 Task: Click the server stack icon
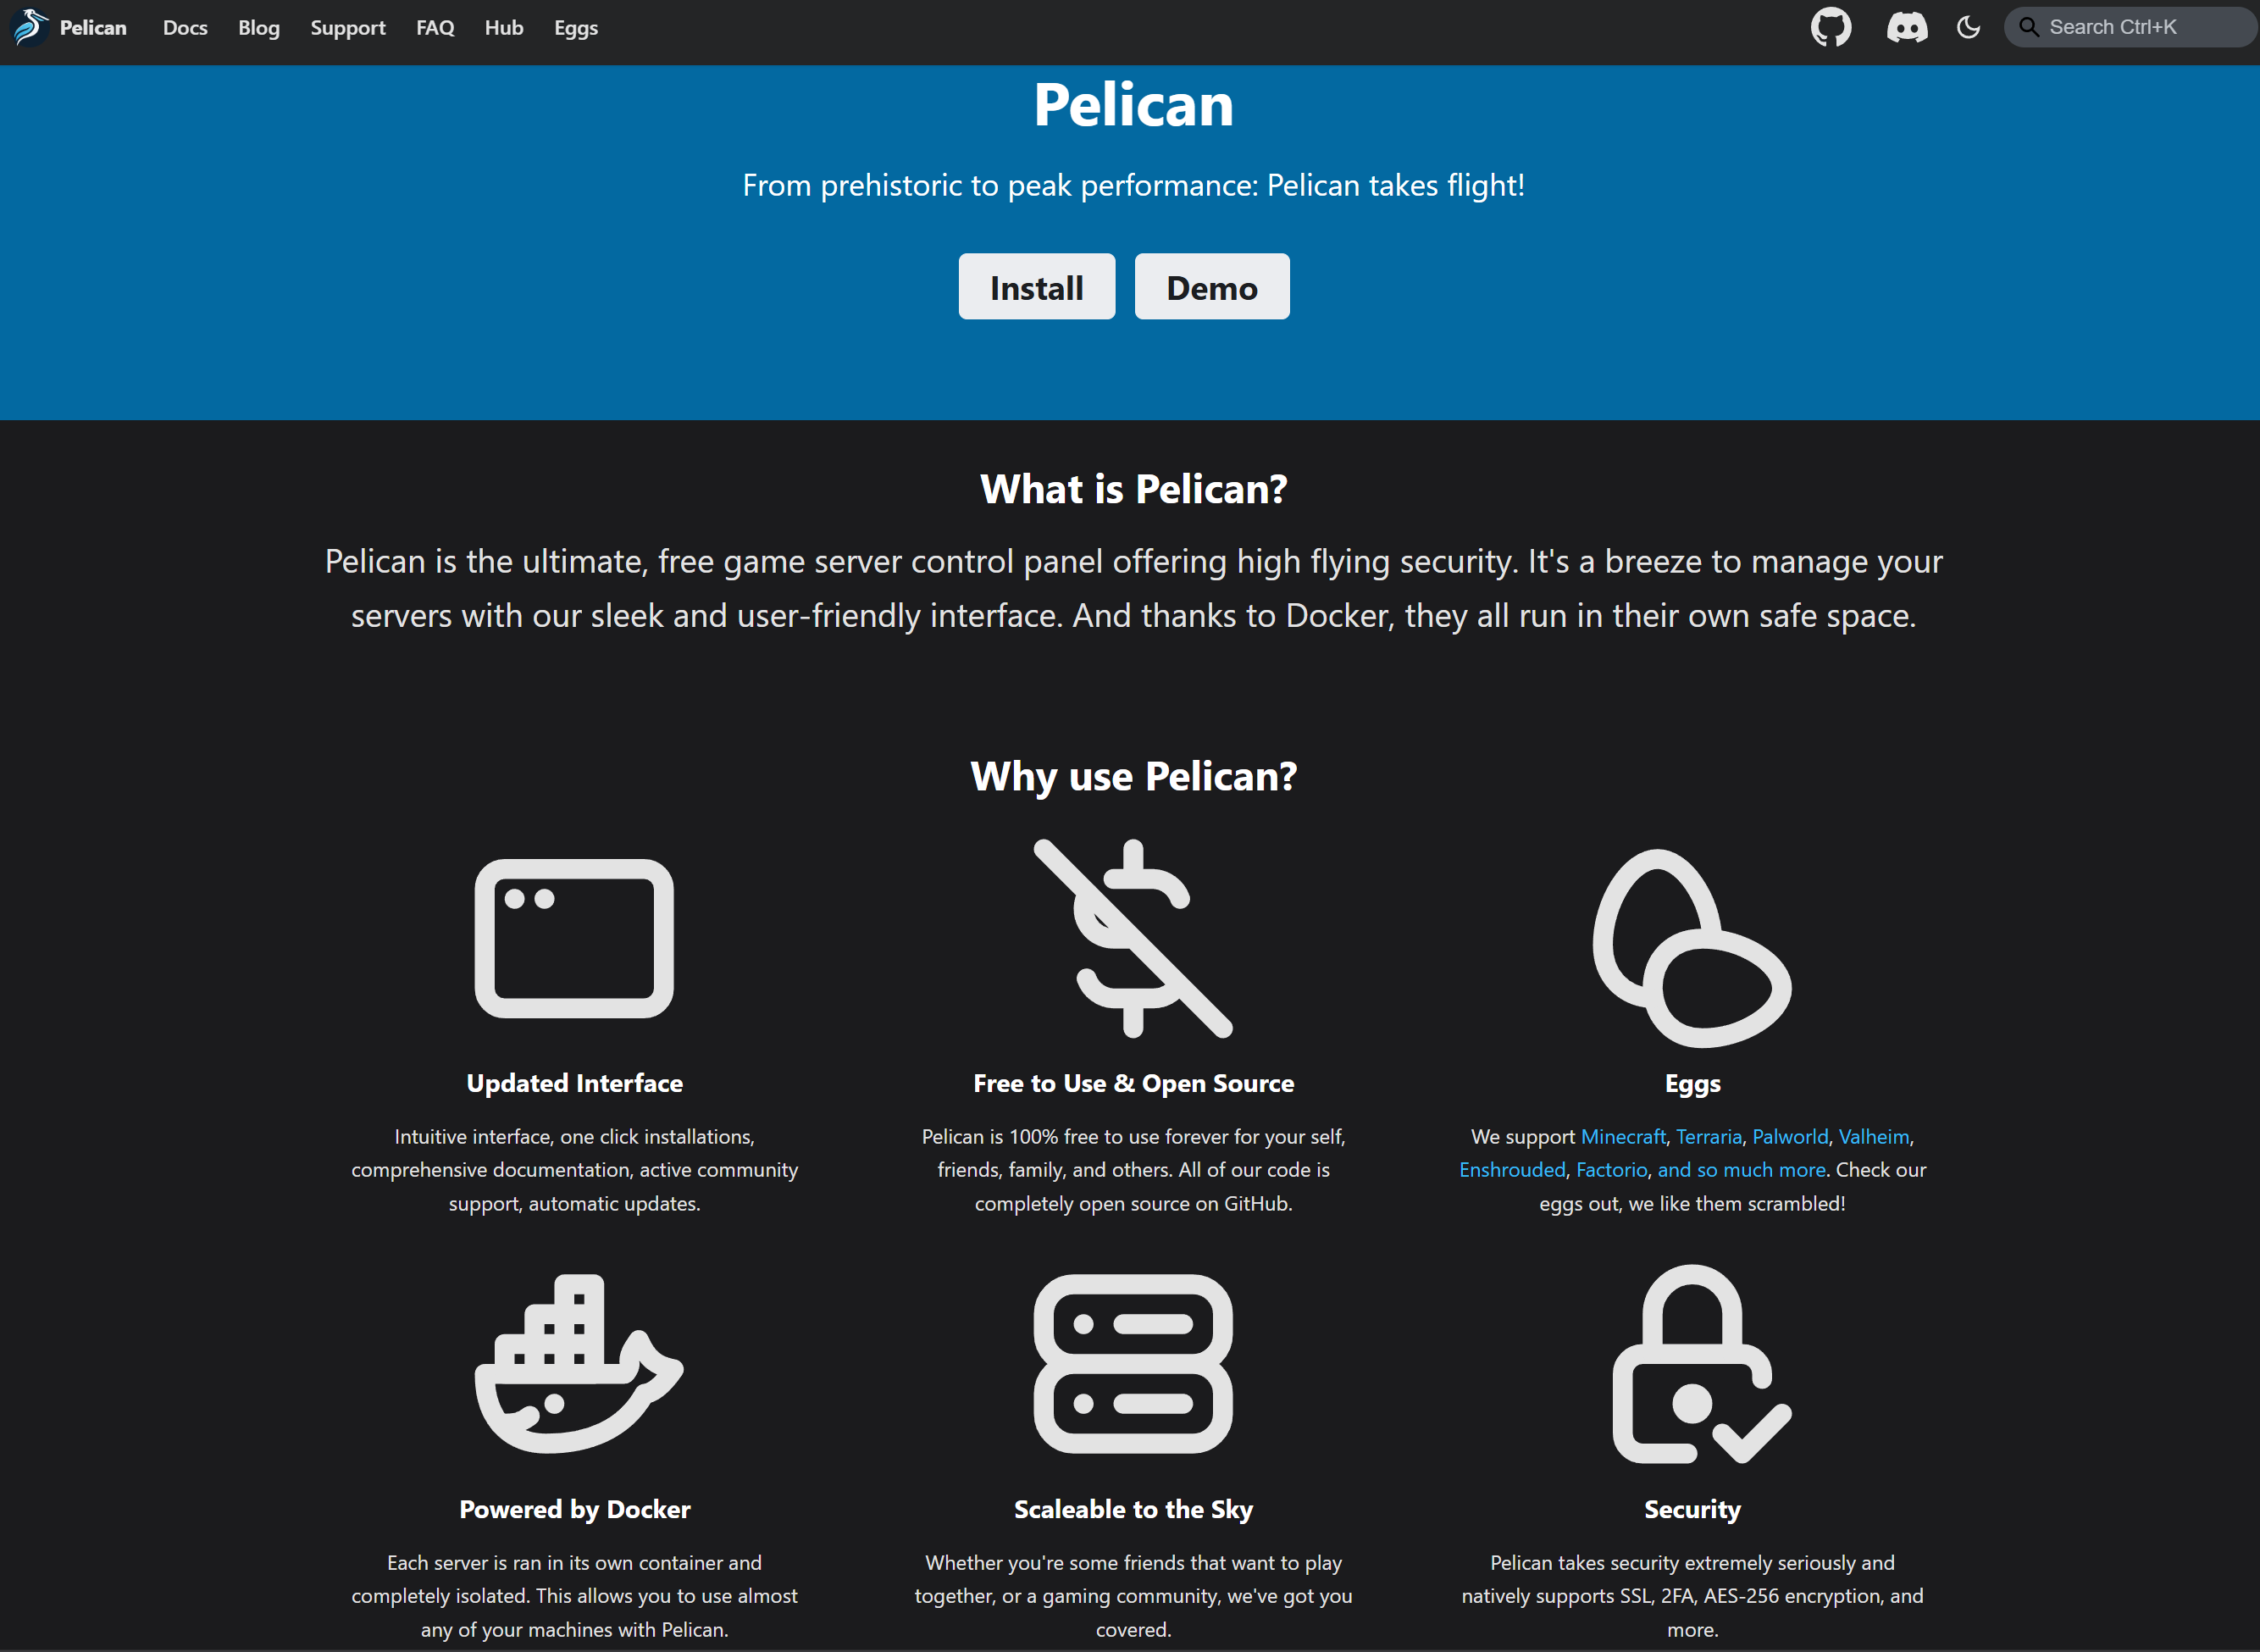point(1133,1363)
